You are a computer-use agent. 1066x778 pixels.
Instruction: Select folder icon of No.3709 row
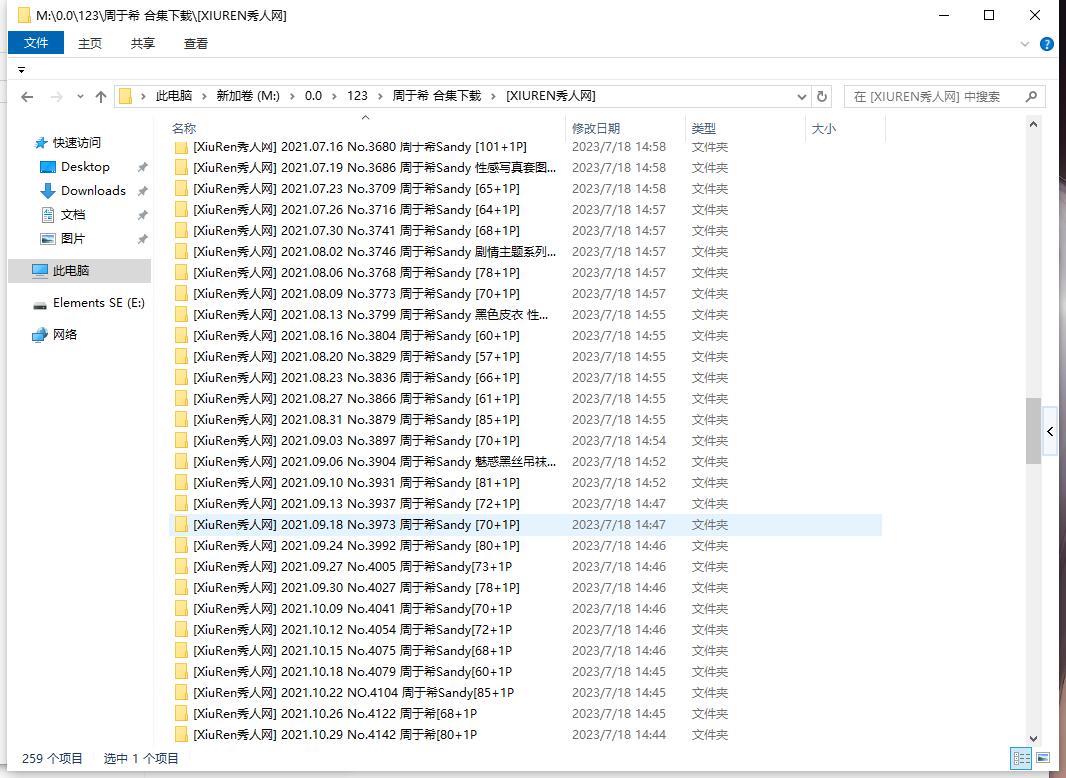pos(182,188)
